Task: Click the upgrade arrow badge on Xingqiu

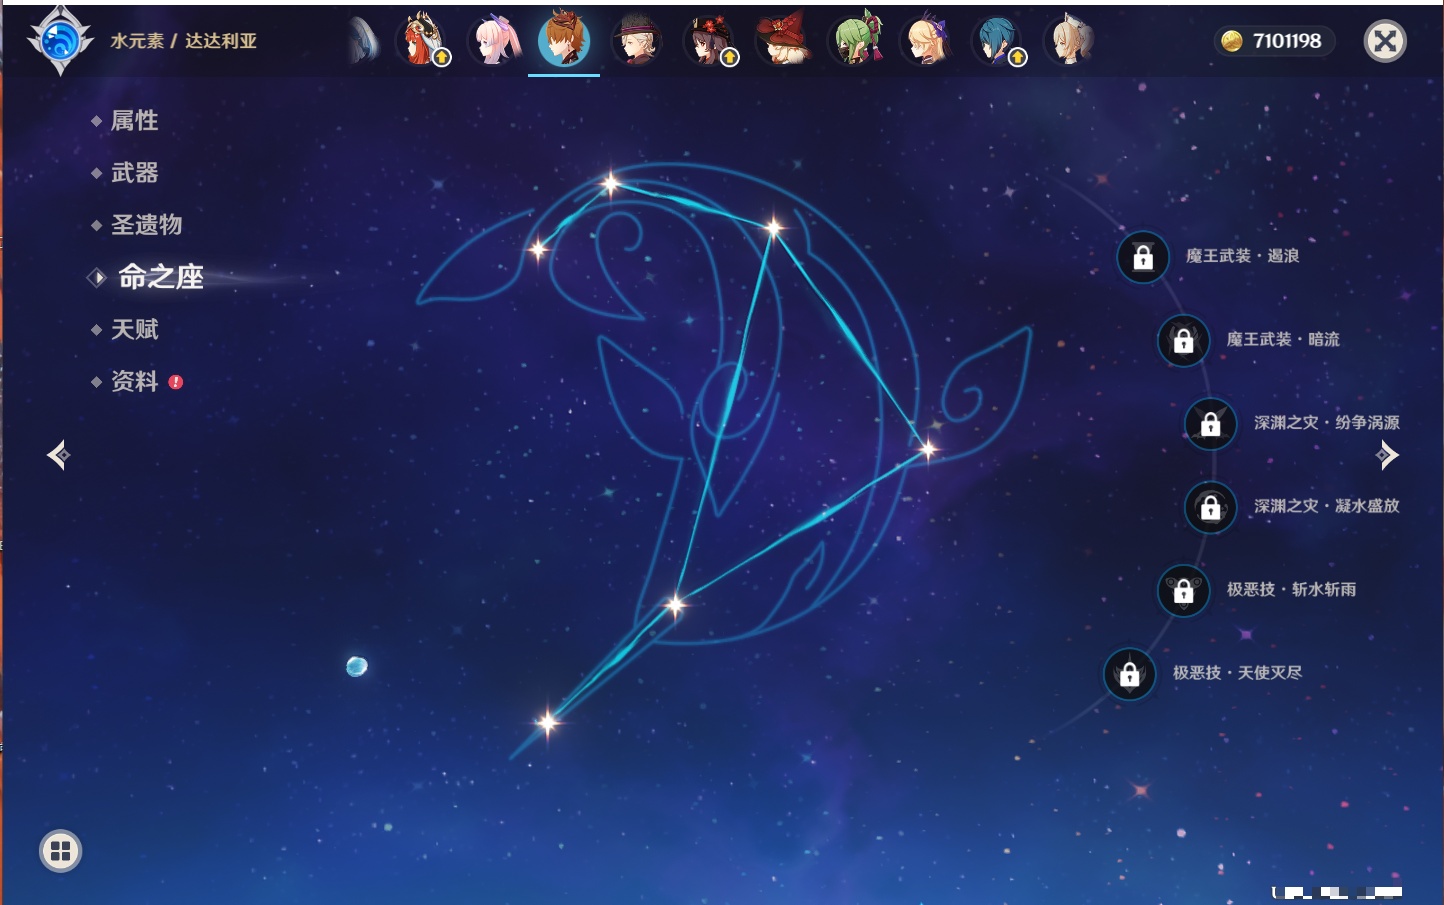Action: pos(1017,57)
